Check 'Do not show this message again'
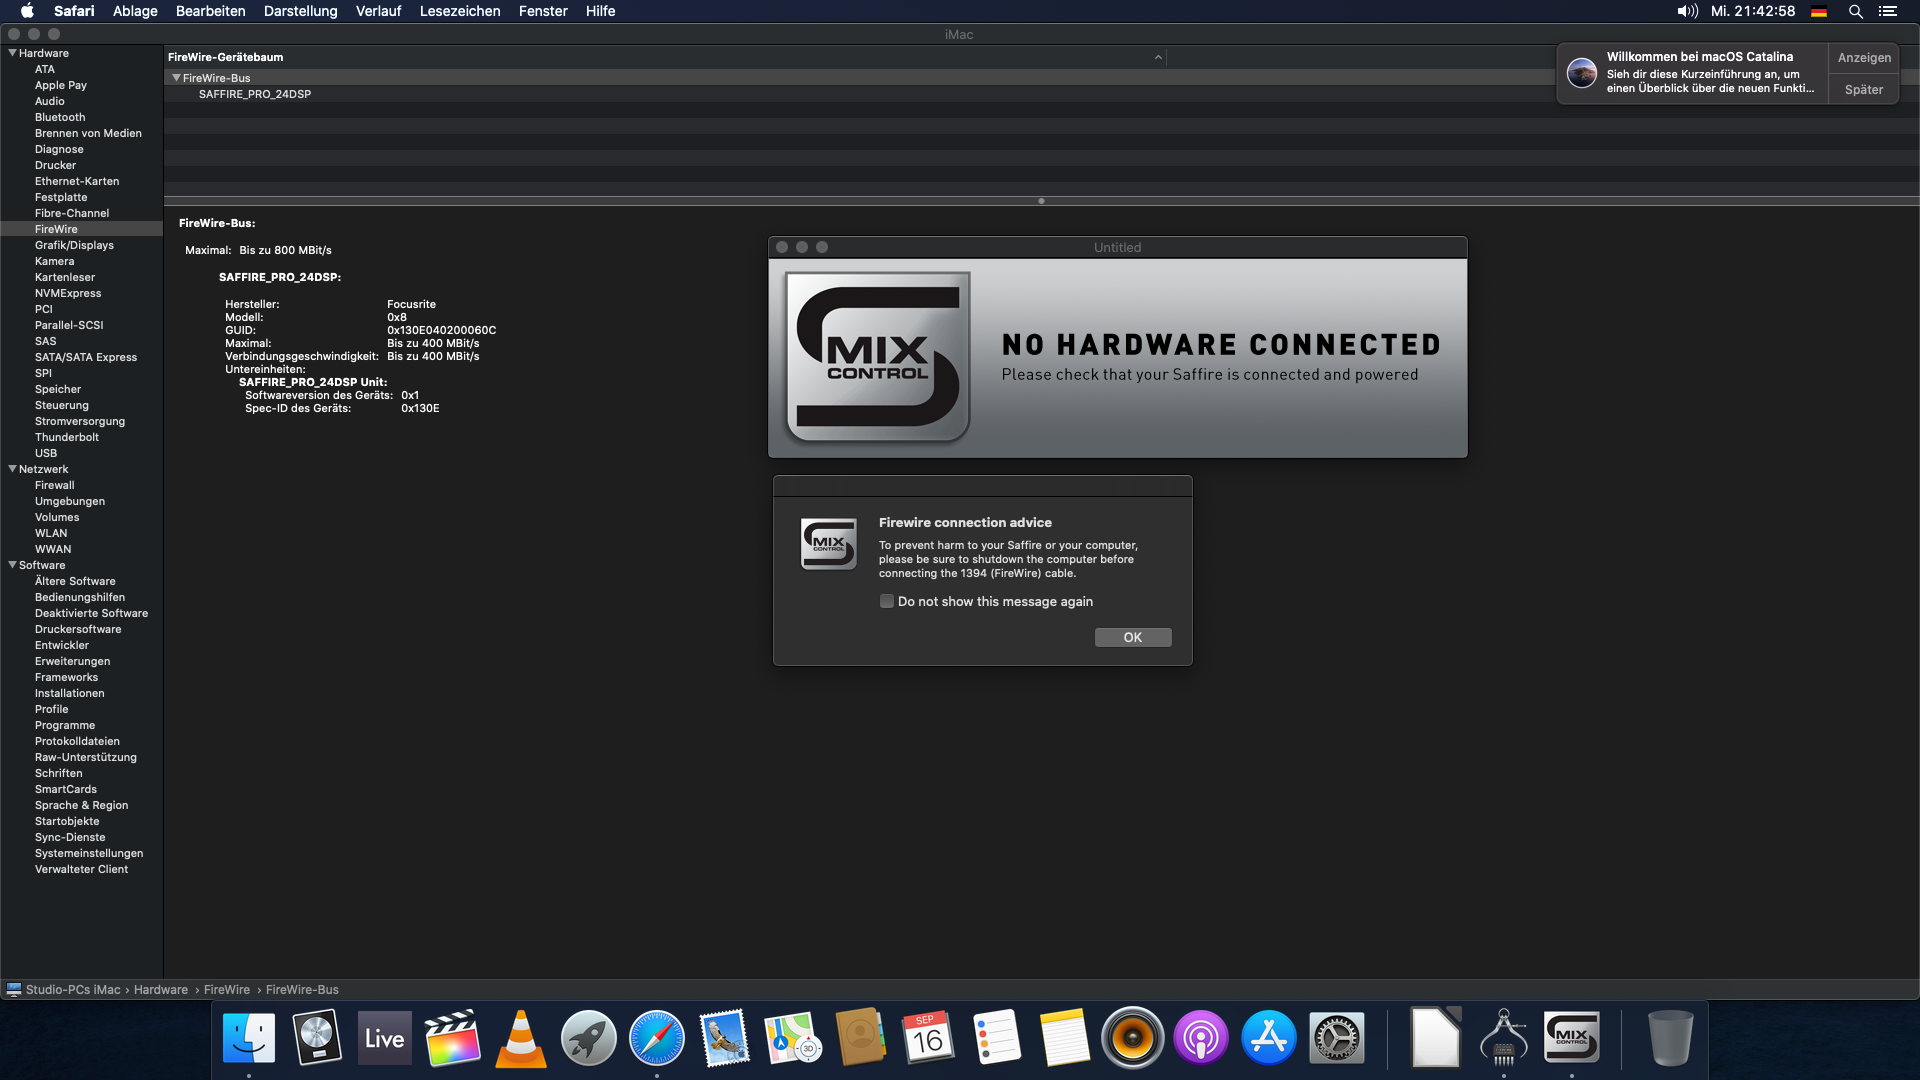Screen dimensions: 1920x1080 pos(886,601)
